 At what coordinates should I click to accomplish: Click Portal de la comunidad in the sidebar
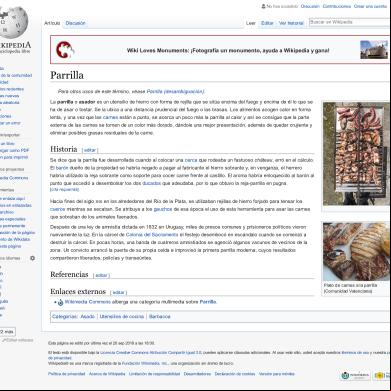16,76
